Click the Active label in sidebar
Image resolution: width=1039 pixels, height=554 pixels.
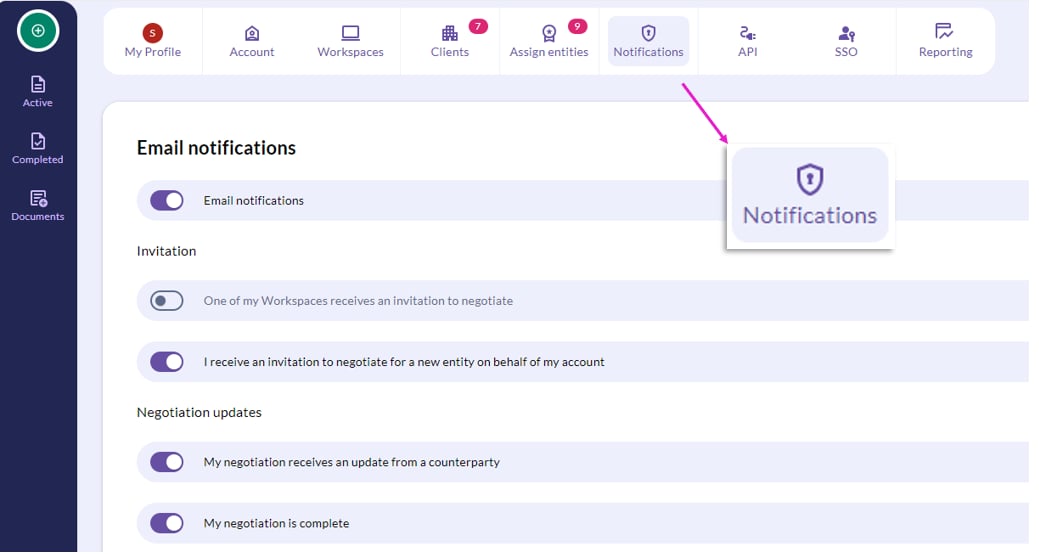click(38, 103)
